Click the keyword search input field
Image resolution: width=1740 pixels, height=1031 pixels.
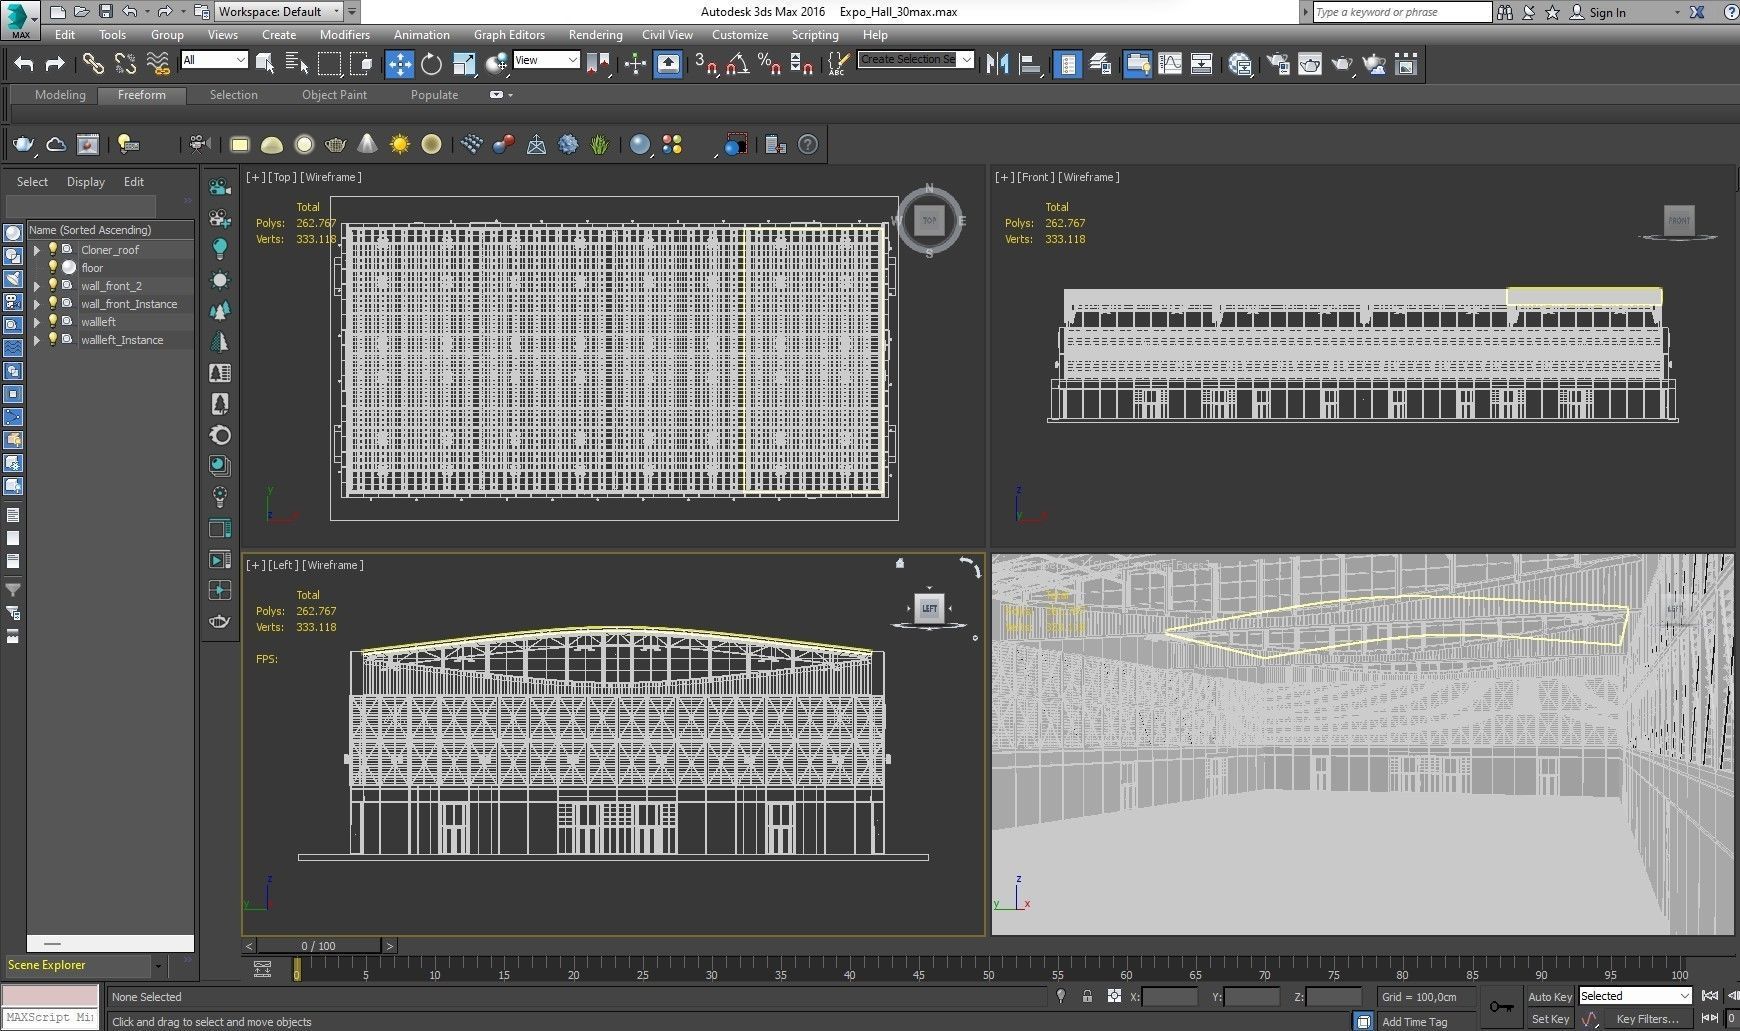coord(1402,12)
